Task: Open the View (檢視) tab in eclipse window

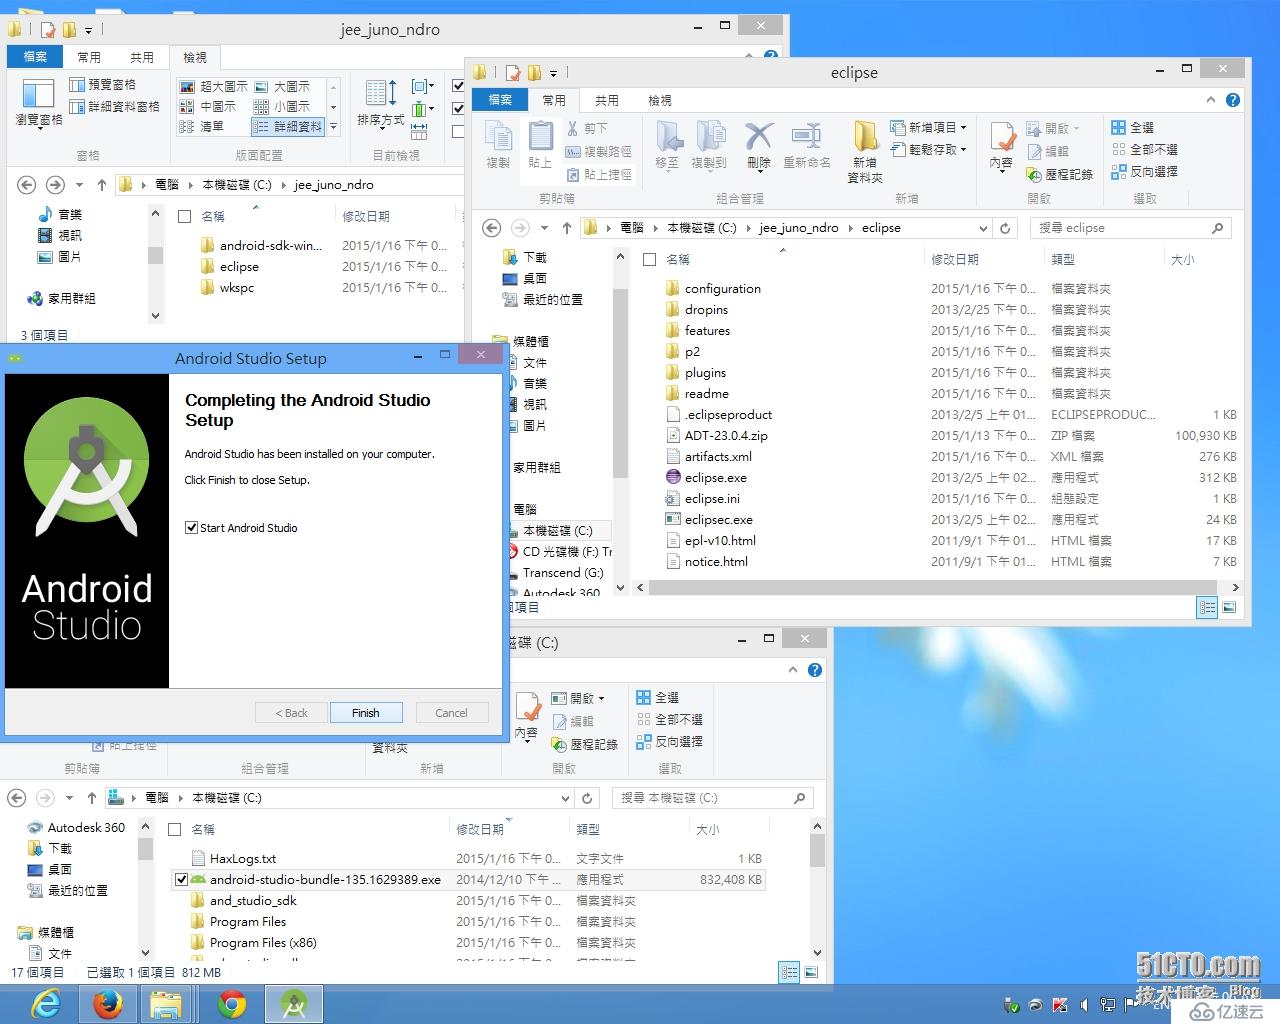Action: tap(660, 100)
